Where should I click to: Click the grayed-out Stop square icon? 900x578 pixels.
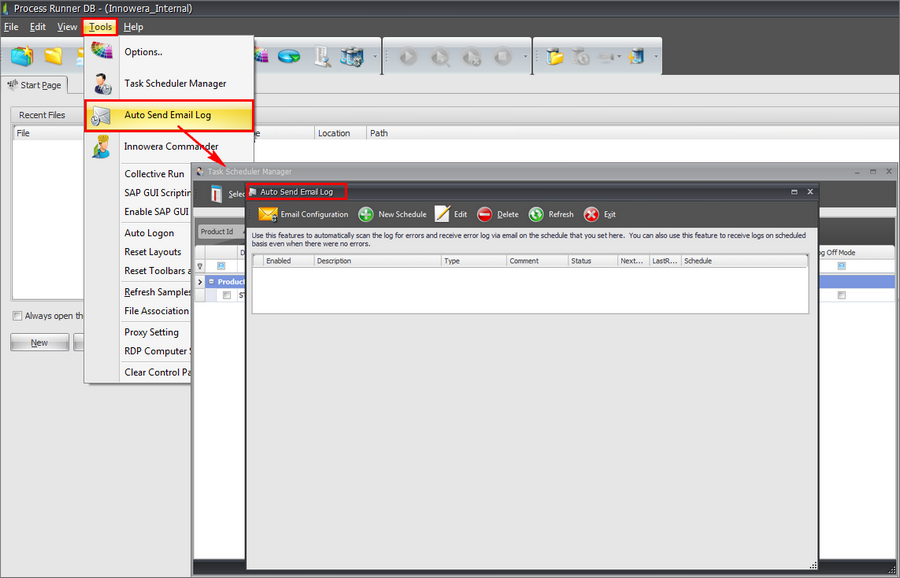pos(502,56)
